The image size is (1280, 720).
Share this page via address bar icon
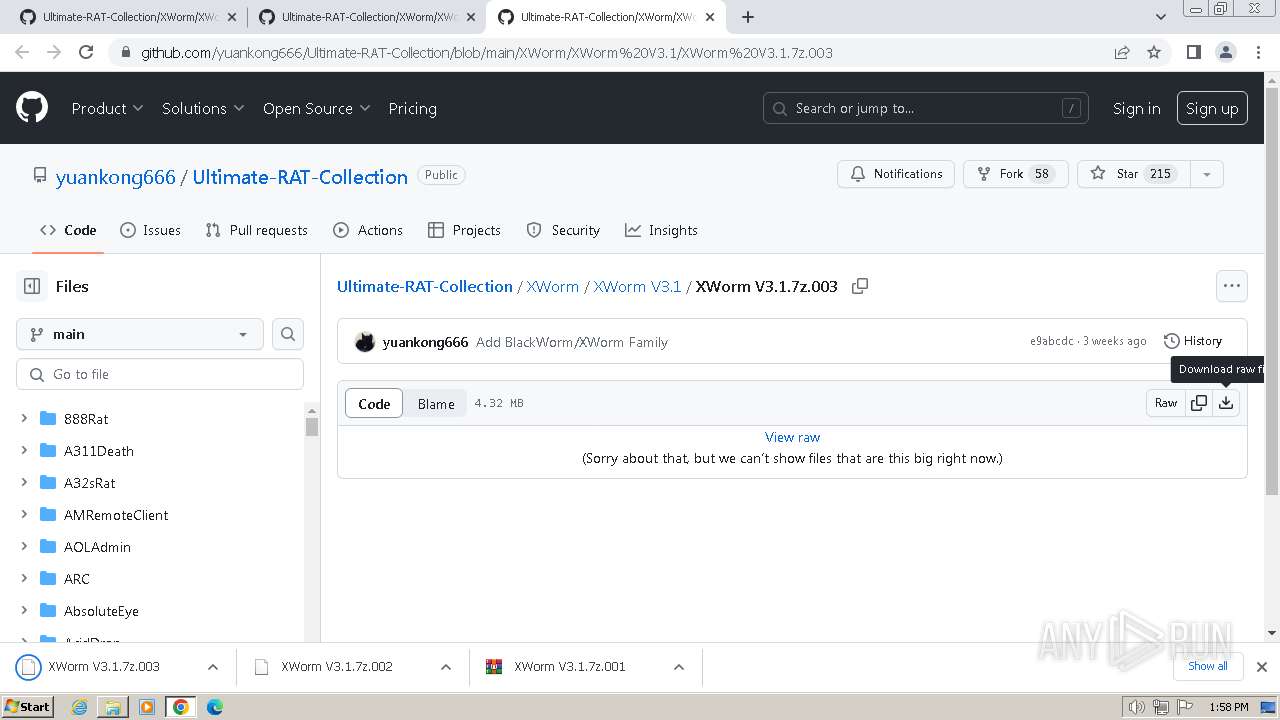(x=1122, y=53)
